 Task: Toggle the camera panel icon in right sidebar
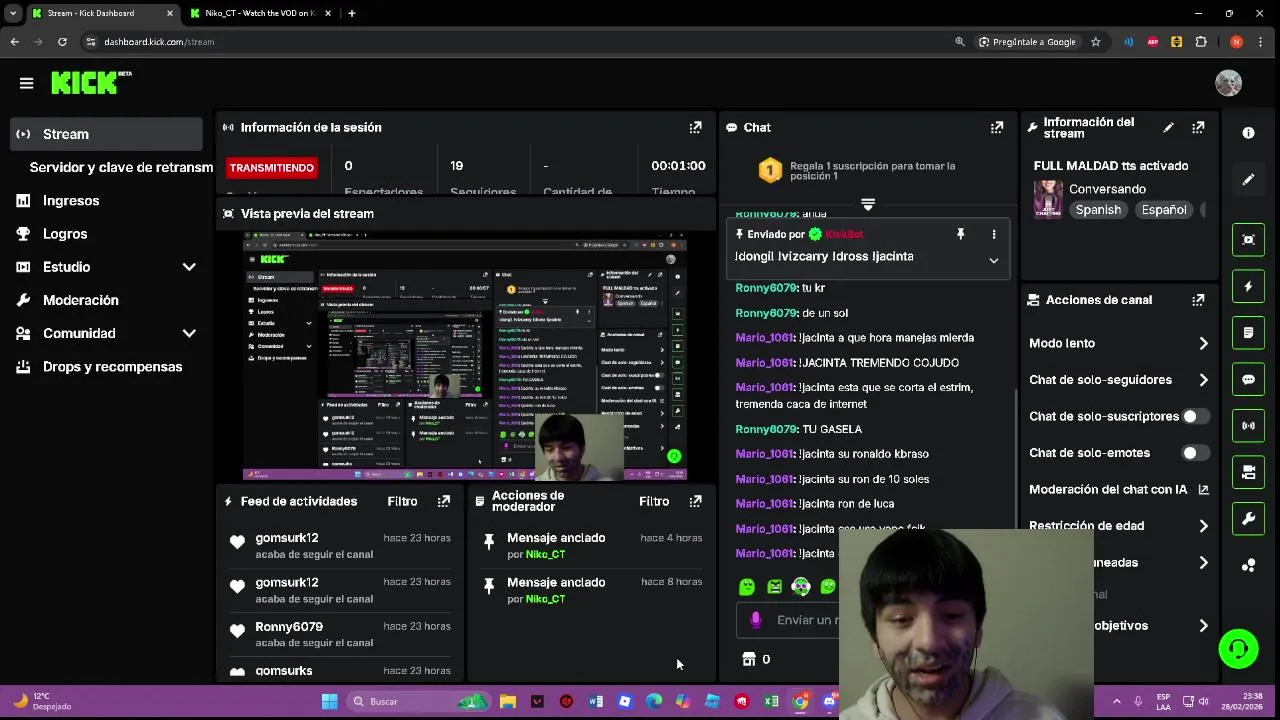tap(1248, 473)
